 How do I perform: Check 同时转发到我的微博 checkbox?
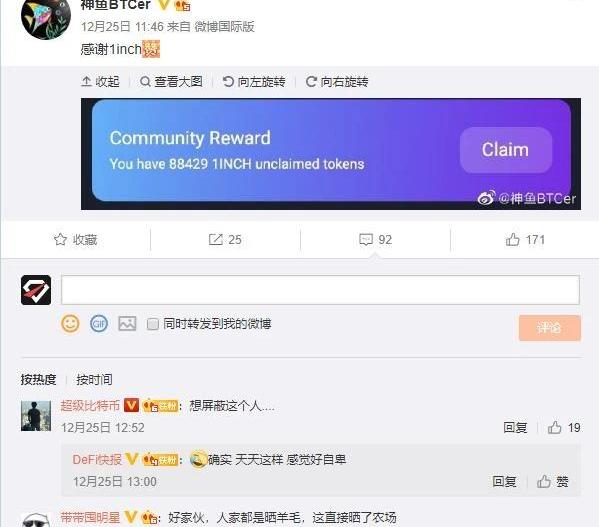[152, 324]
